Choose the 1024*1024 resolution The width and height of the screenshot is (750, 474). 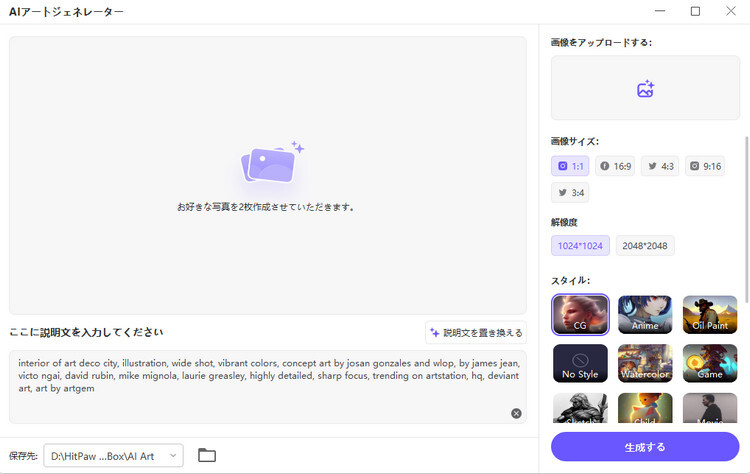click(580, 246)
